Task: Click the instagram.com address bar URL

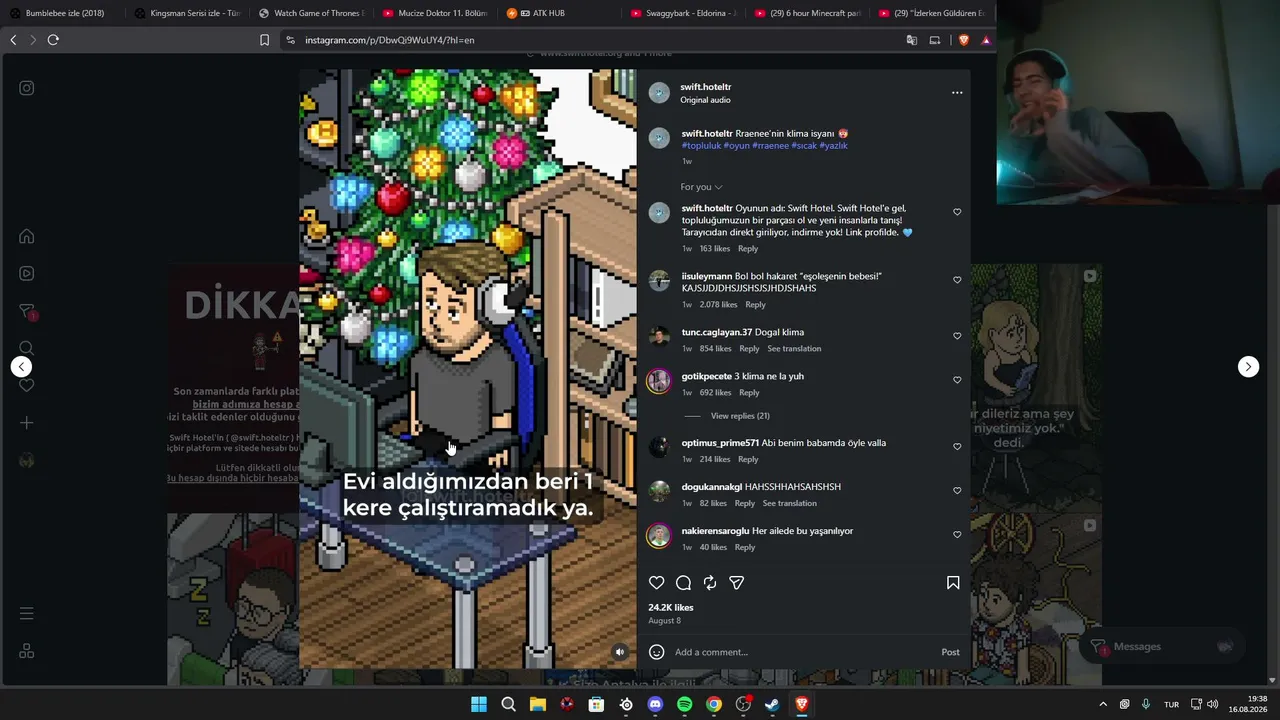Action: coord(389,40)
